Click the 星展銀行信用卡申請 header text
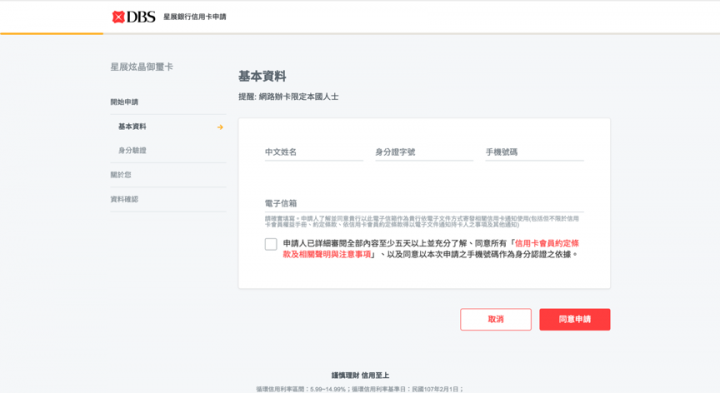720x393 pixels. tap(195, 17)
